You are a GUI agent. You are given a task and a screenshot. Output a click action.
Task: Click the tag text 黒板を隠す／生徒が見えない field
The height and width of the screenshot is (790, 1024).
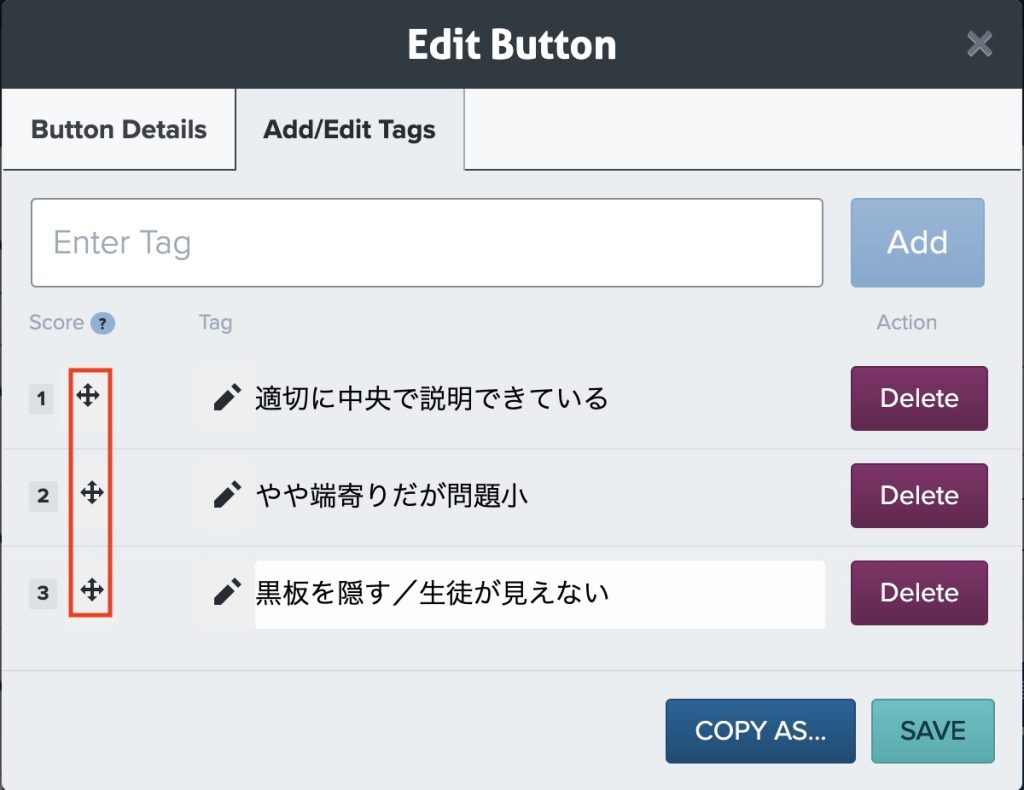point(539,594)
